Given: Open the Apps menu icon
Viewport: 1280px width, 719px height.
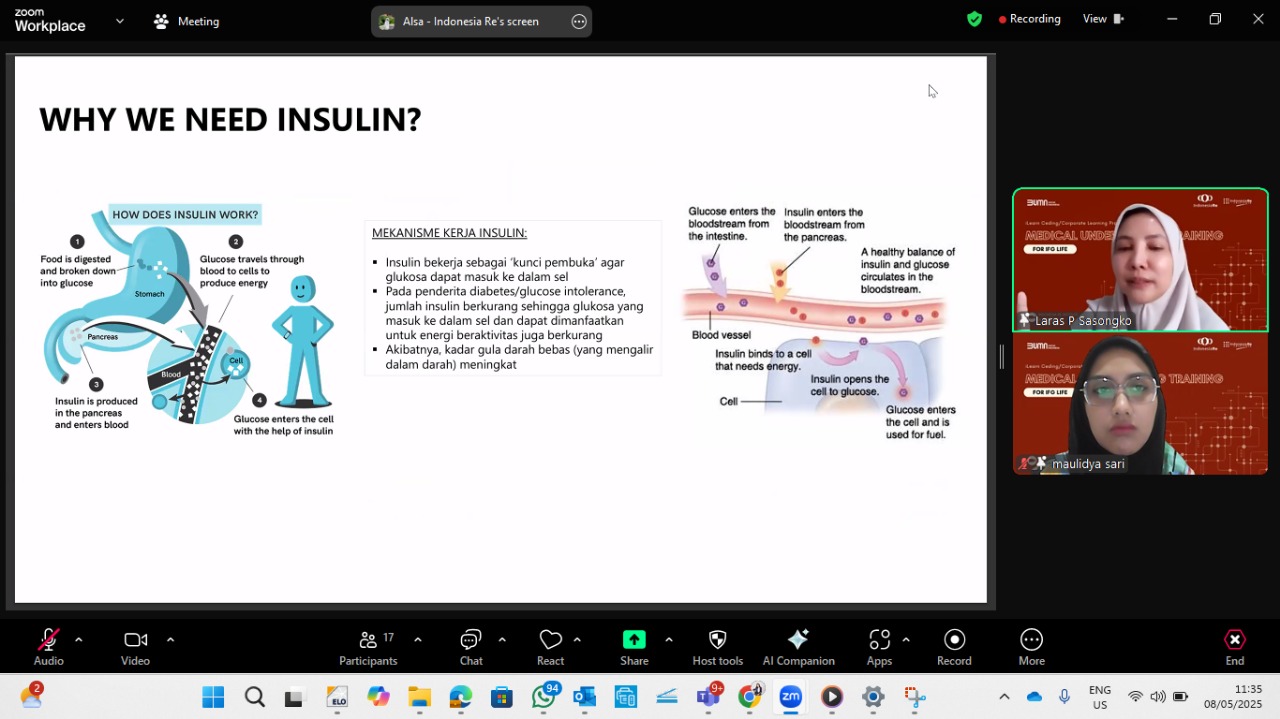Looking at the screenshot, I should (x=879, y=647).
